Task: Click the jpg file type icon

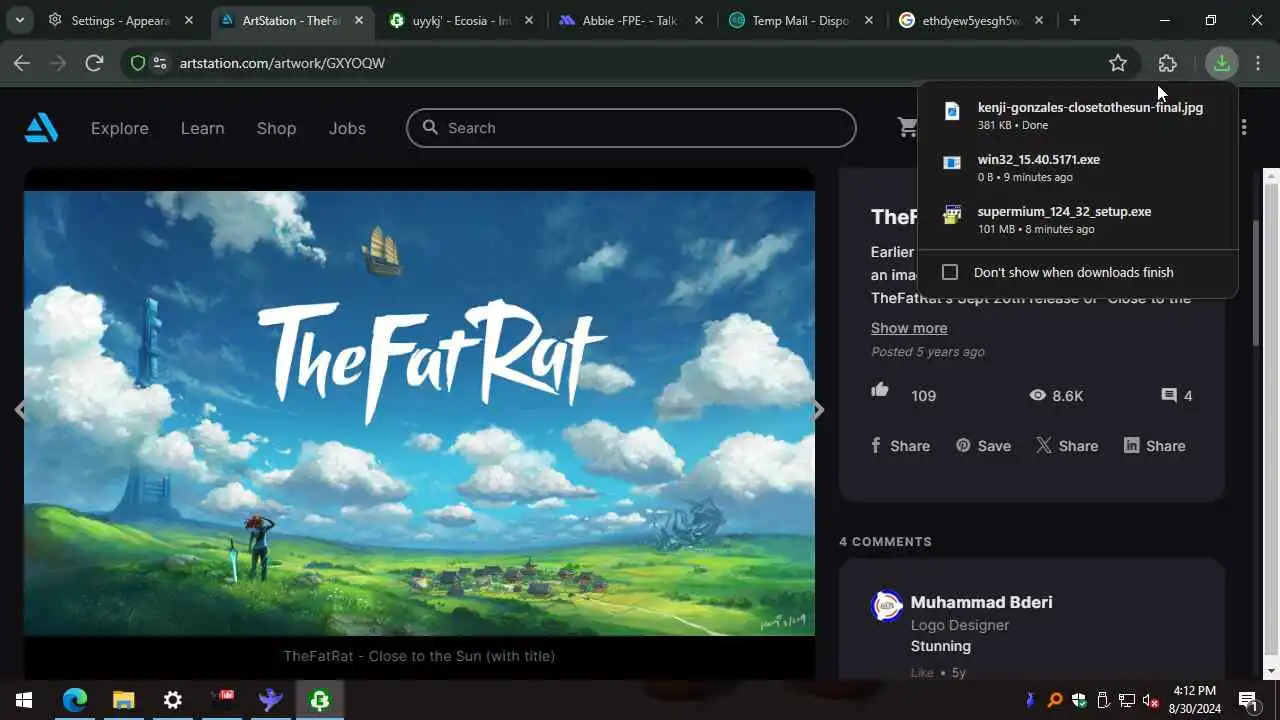Action: coord(952,111)
